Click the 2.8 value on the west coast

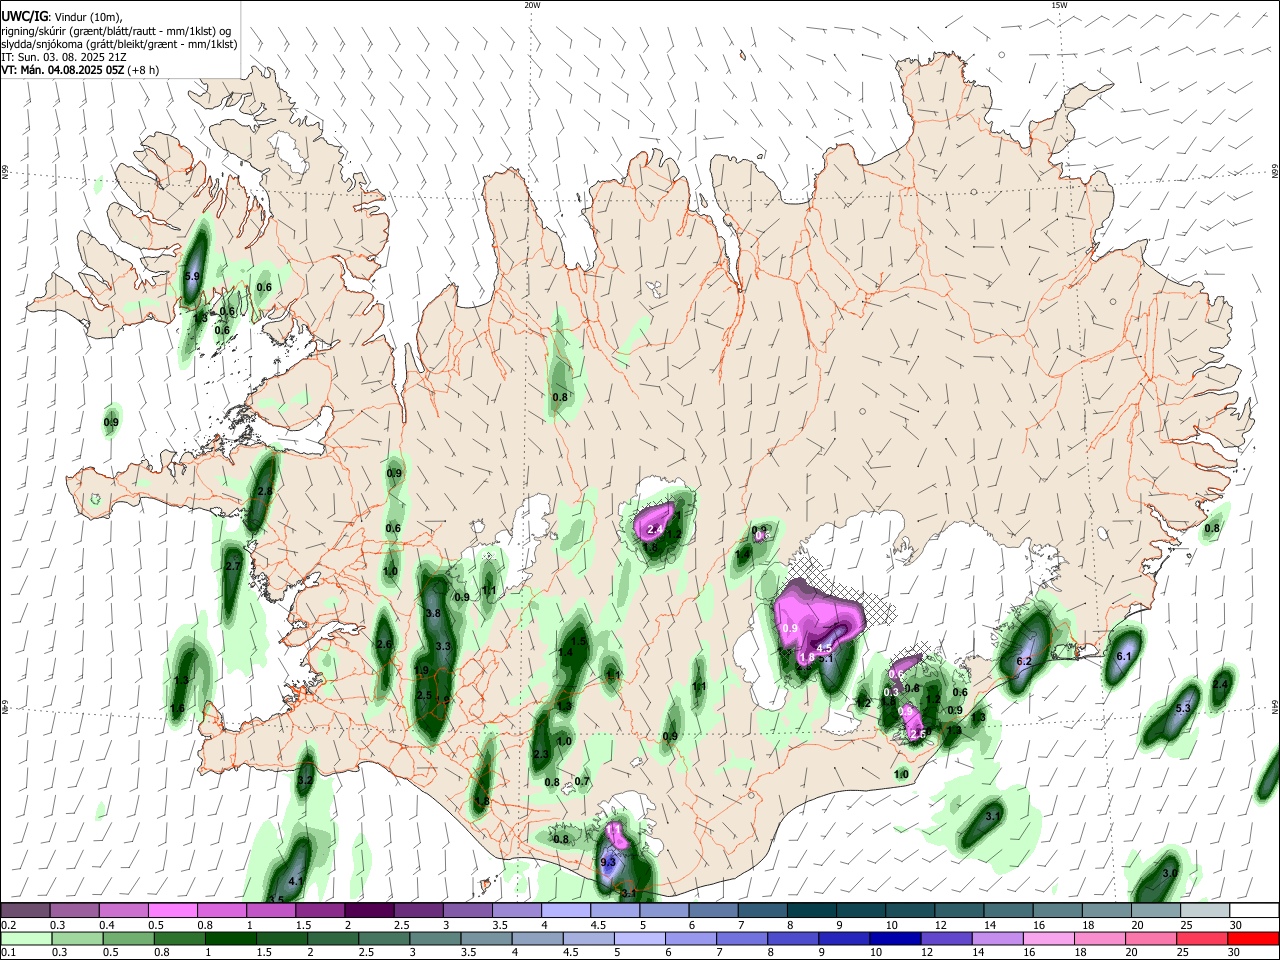(265, 491)
